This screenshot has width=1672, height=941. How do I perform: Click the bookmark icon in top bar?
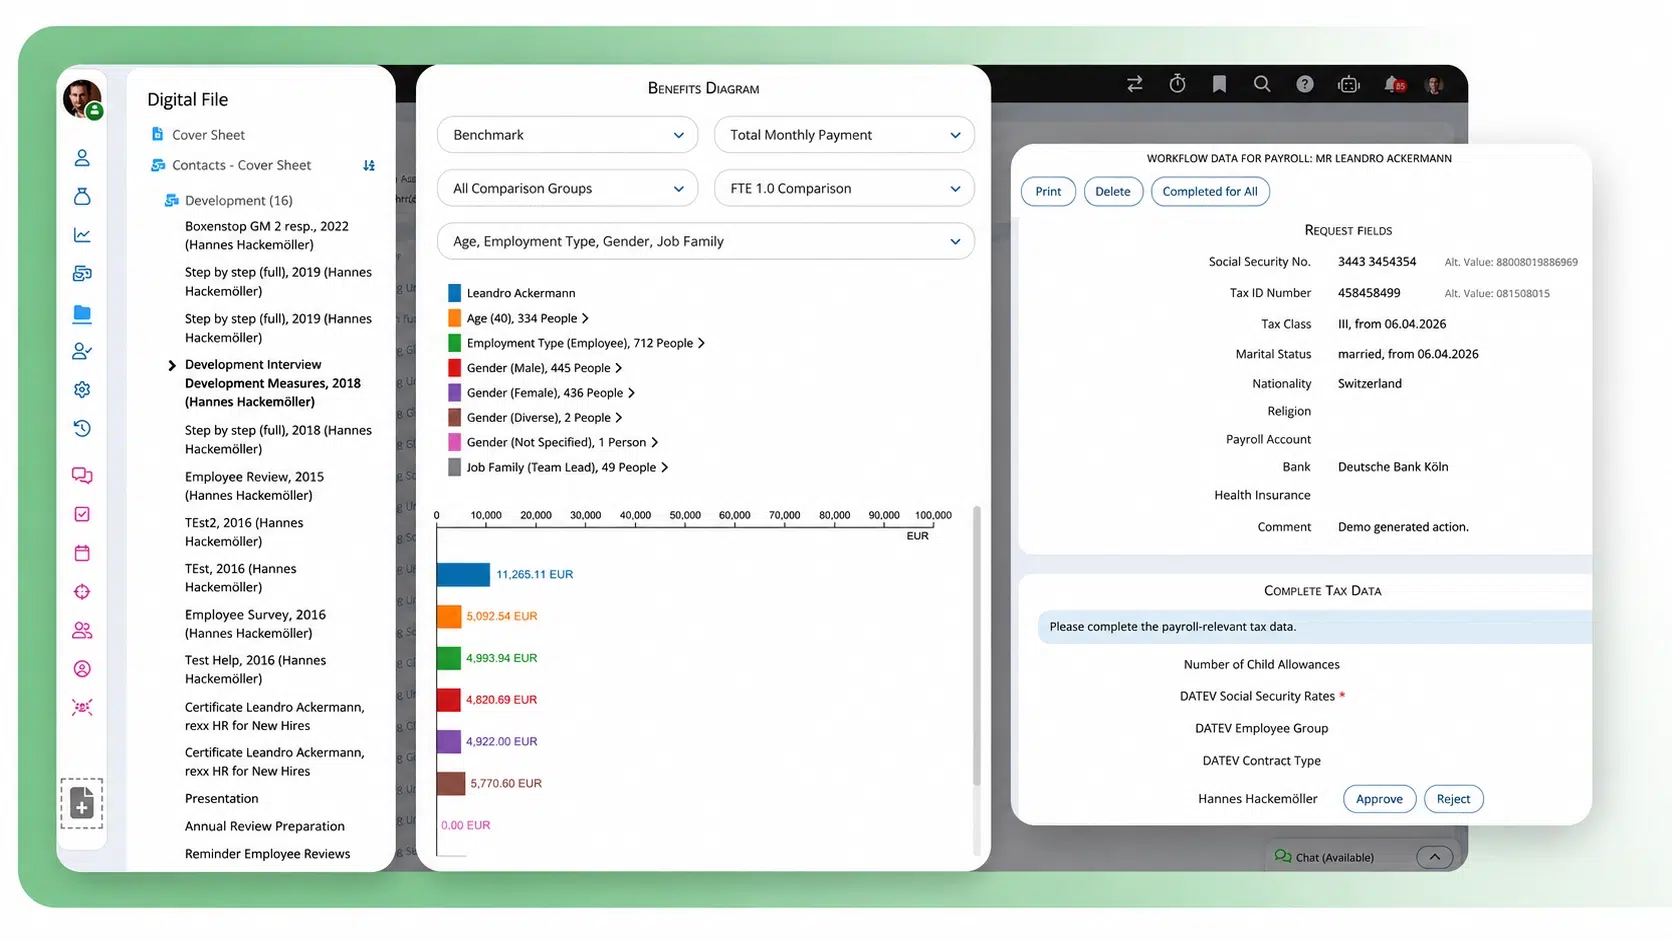(x=1219, y=84)
